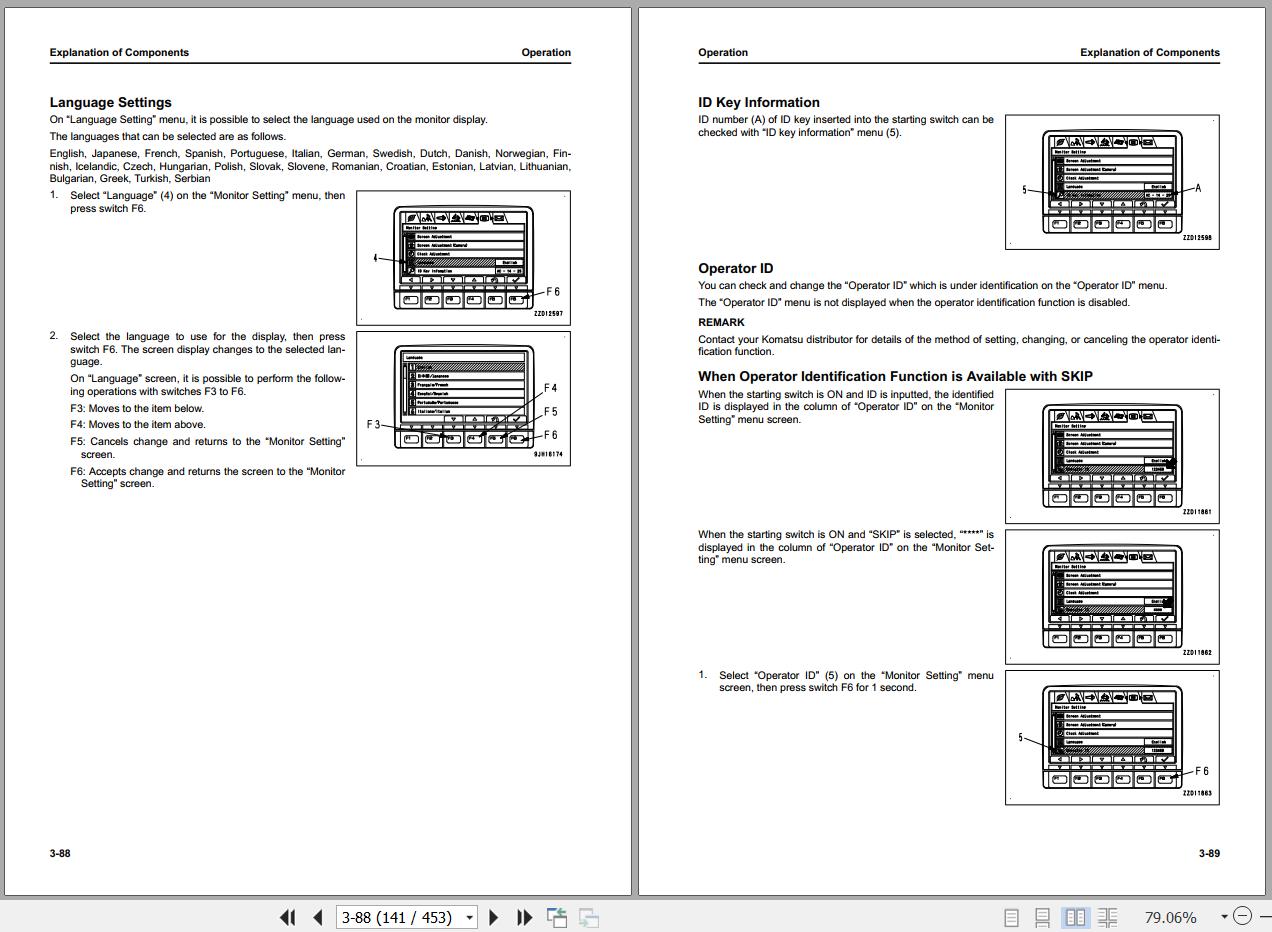Jump to the last page of the document
This screenshot has height=932, width=1272.
tap(524, 917)
